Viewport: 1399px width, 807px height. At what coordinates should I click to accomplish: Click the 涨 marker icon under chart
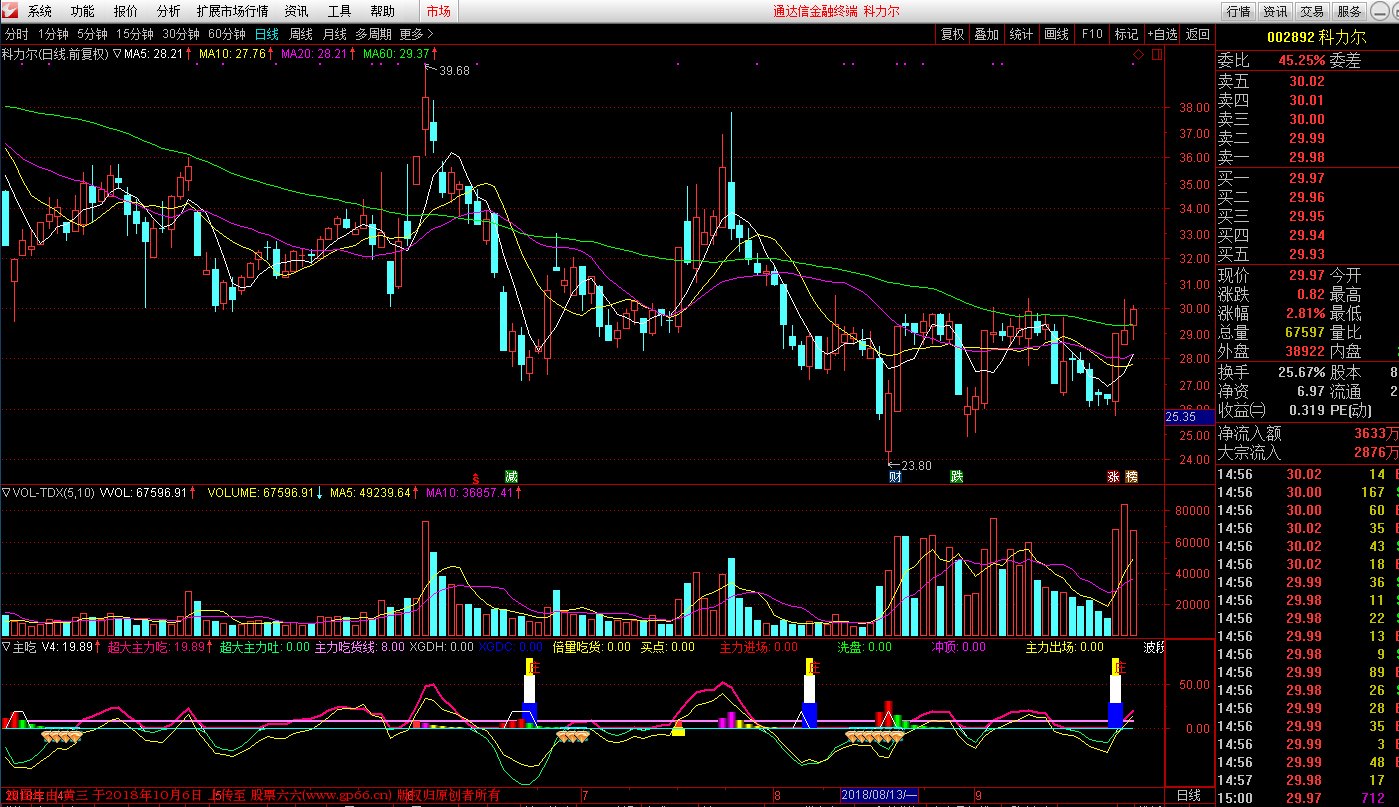pyautogui.click(x=1114, y=476)
